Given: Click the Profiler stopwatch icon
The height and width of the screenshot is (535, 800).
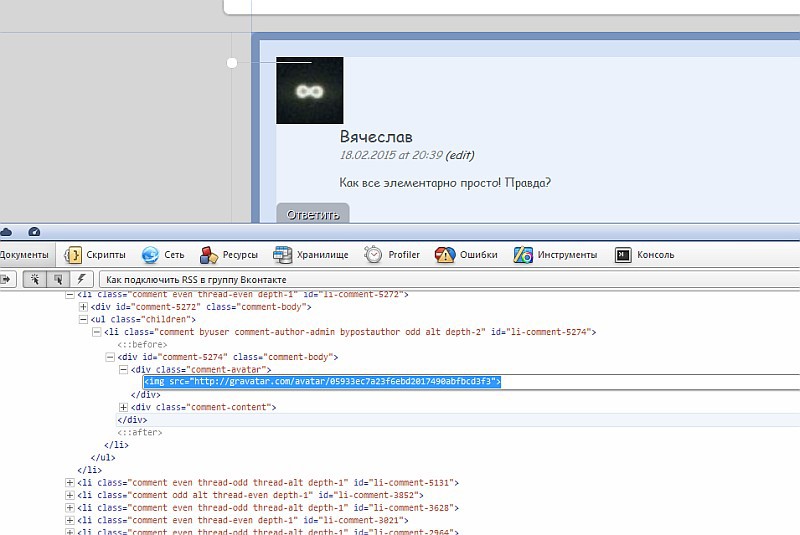Looking at the screenshot, I should pos(373,254).
